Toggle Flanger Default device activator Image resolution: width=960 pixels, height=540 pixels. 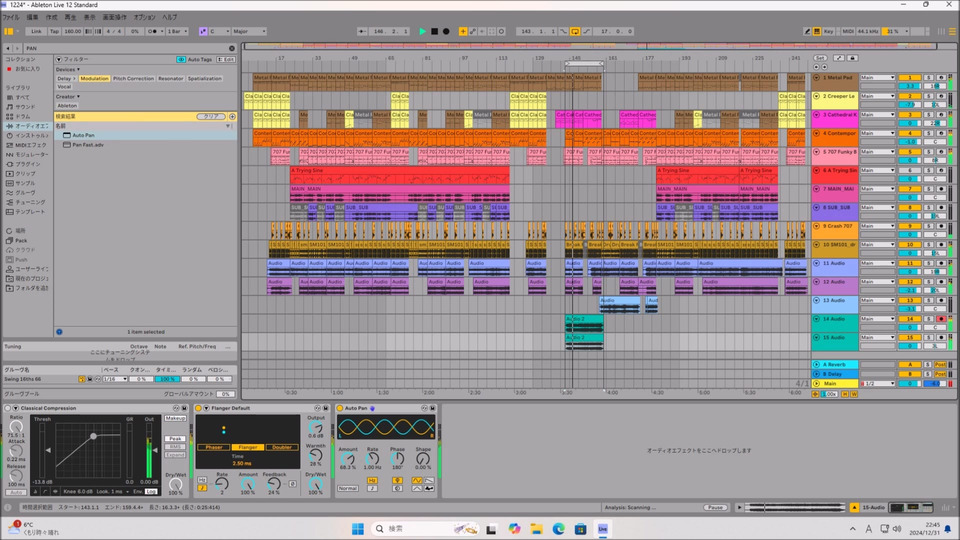(198, 408)
